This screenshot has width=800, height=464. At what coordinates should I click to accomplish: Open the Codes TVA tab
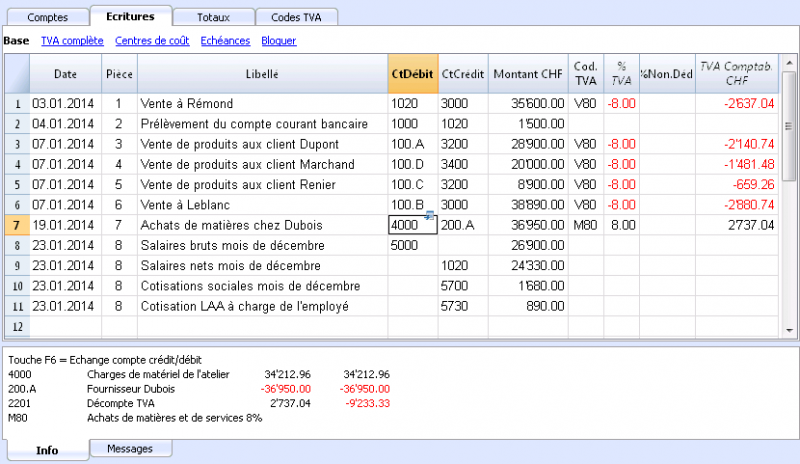tap(296, 17)
